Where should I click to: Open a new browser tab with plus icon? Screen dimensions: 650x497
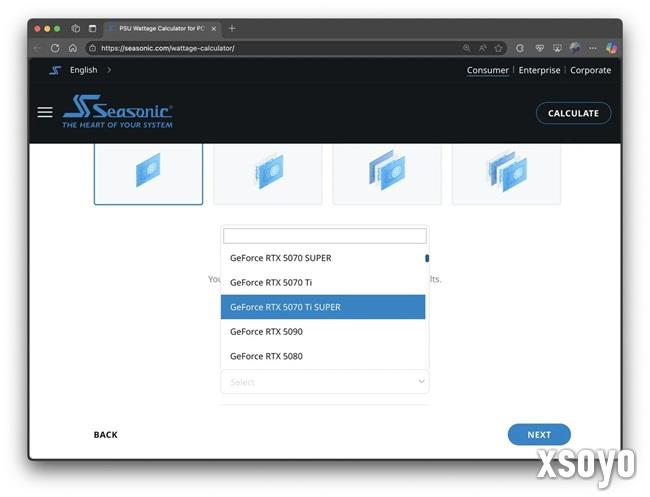[232, 28]
